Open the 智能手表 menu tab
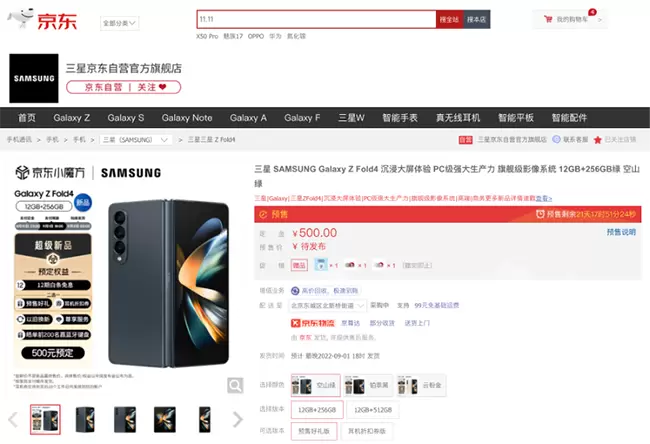The width and height of the screenshot is (650, 444). [400, 118]
